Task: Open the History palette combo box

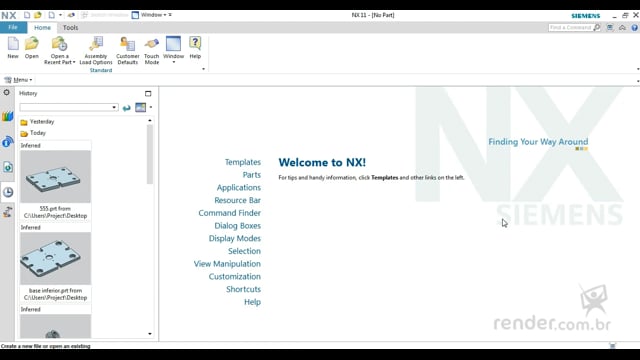Action: 69,107
